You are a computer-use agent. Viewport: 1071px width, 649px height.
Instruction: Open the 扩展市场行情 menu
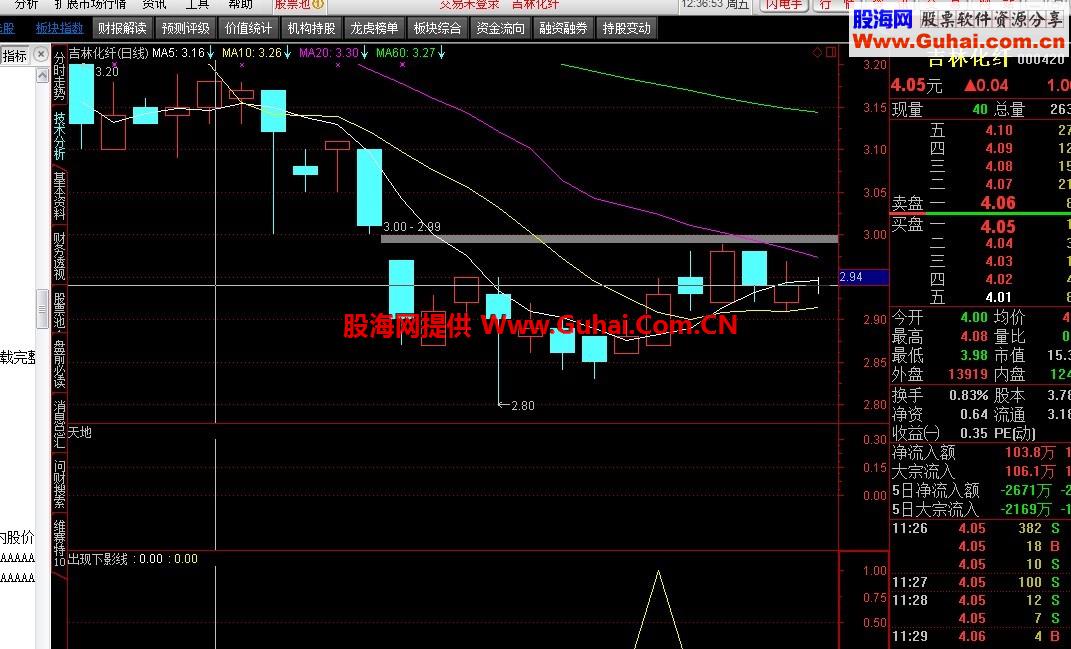[90, 4]
